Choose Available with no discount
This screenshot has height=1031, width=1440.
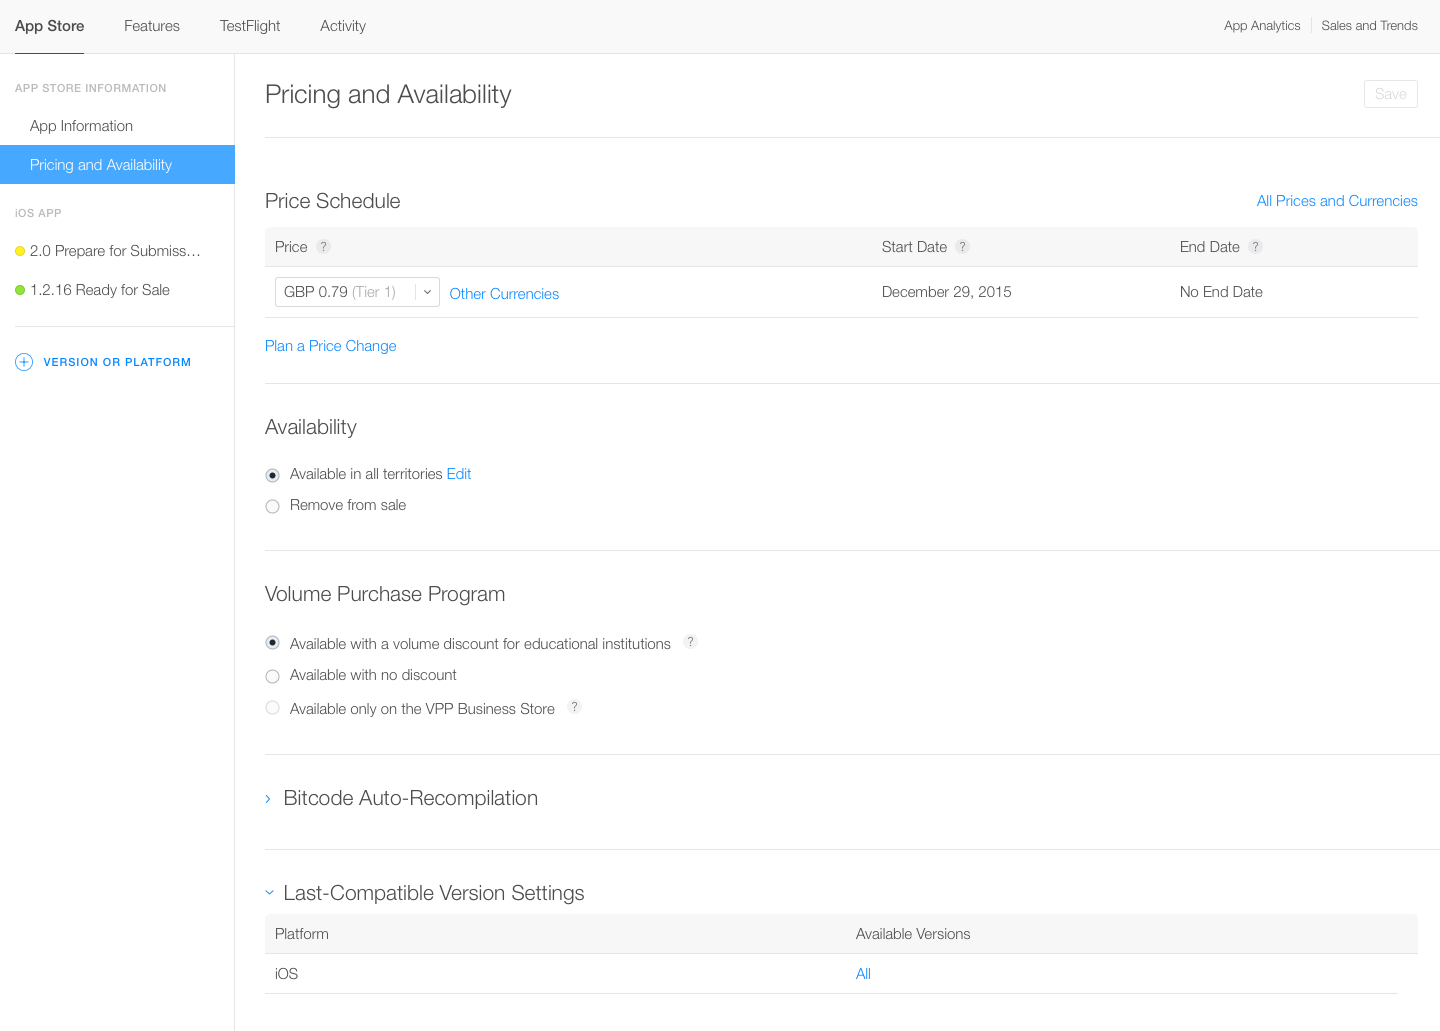click(x=272, y=677)
